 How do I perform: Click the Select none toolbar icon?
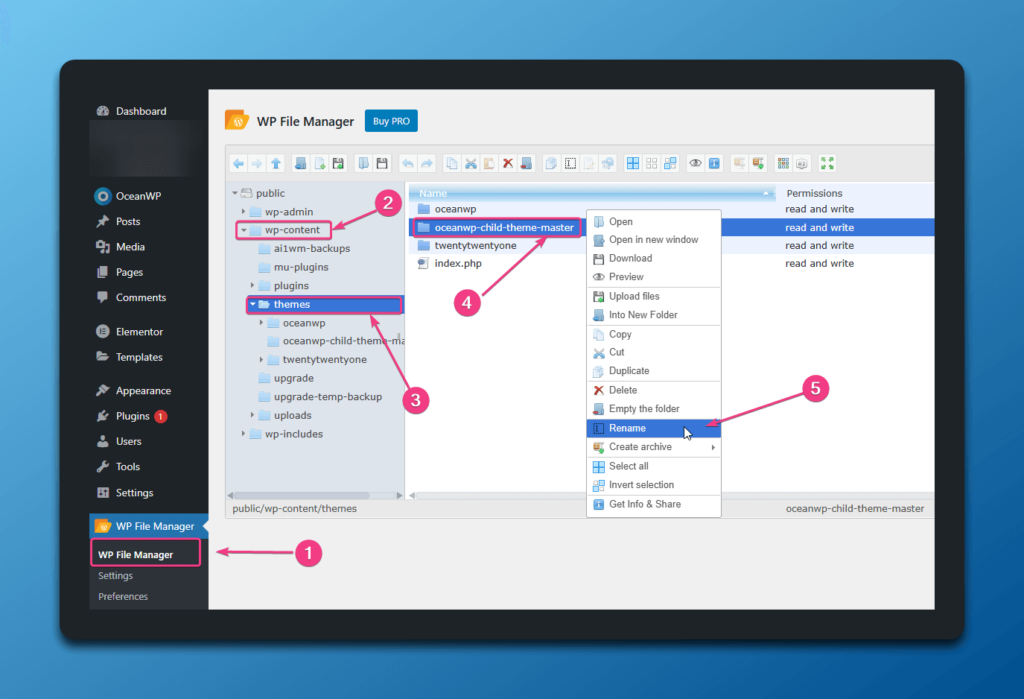click(652, 163)
